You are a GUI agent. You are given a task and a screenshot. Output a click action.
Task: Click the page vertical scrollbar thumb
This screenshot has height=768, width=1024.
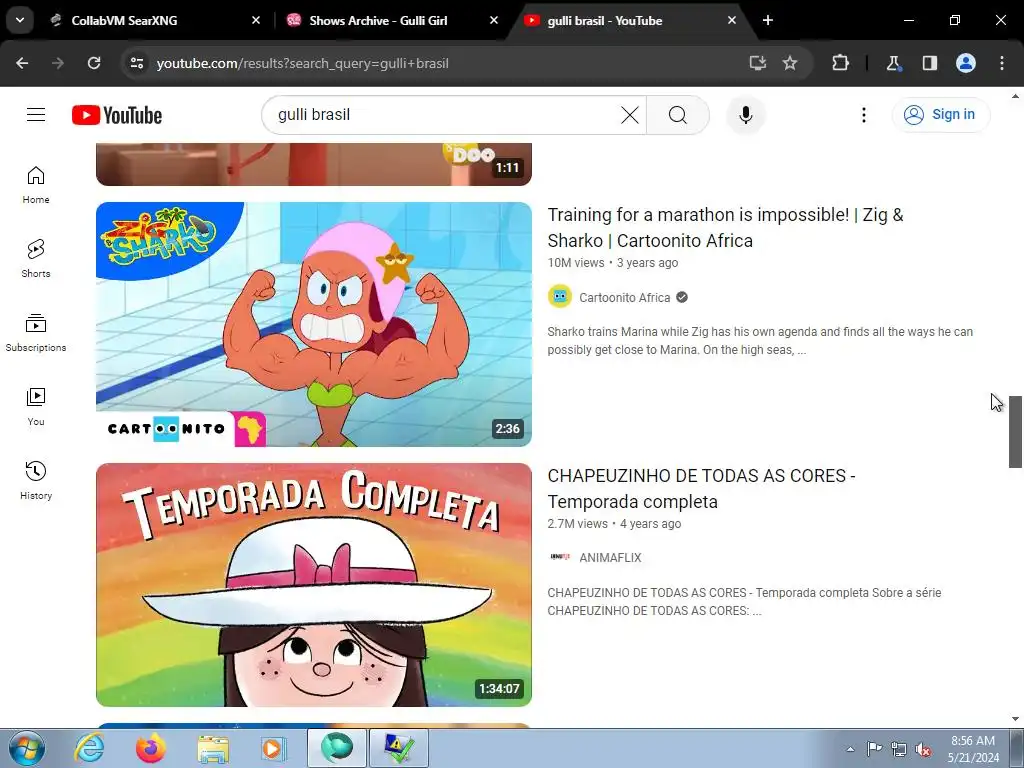click(1015, 432)
